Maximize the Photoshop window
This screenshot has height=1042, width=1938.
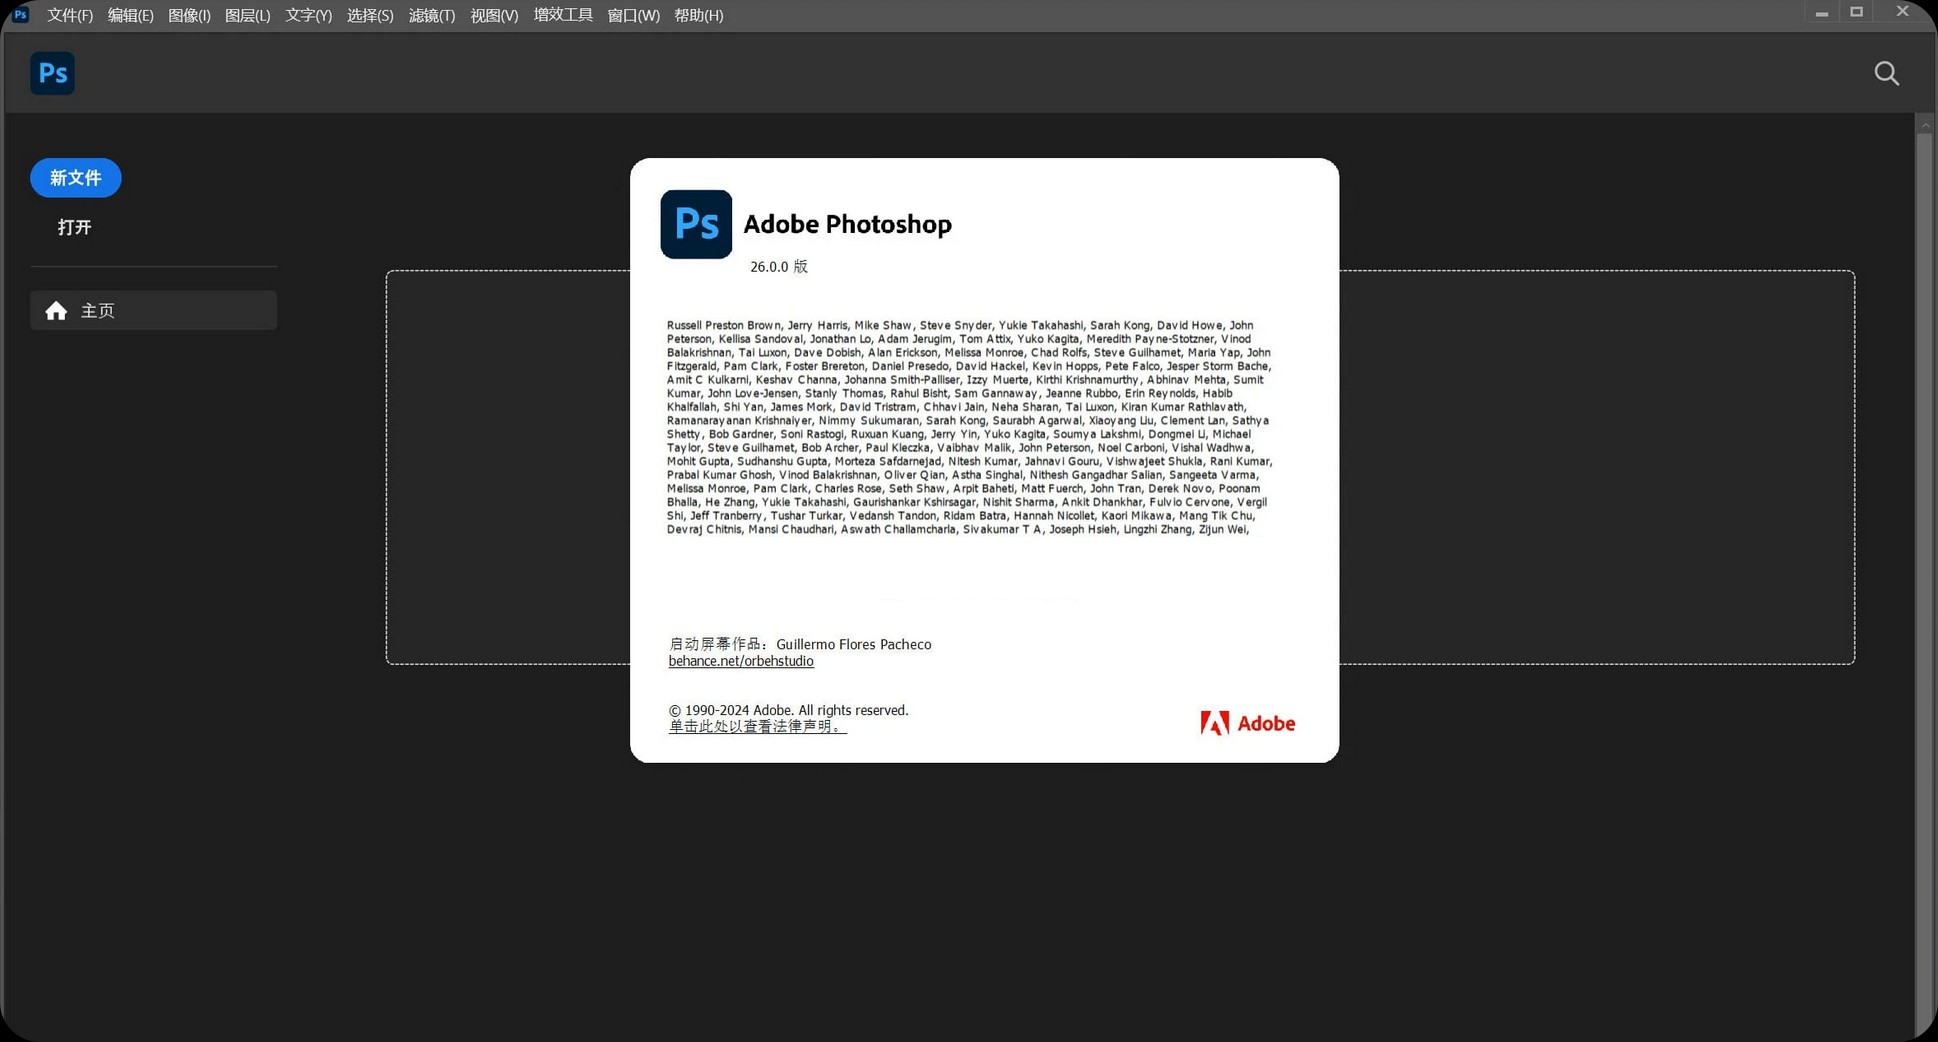(1856, 12)
